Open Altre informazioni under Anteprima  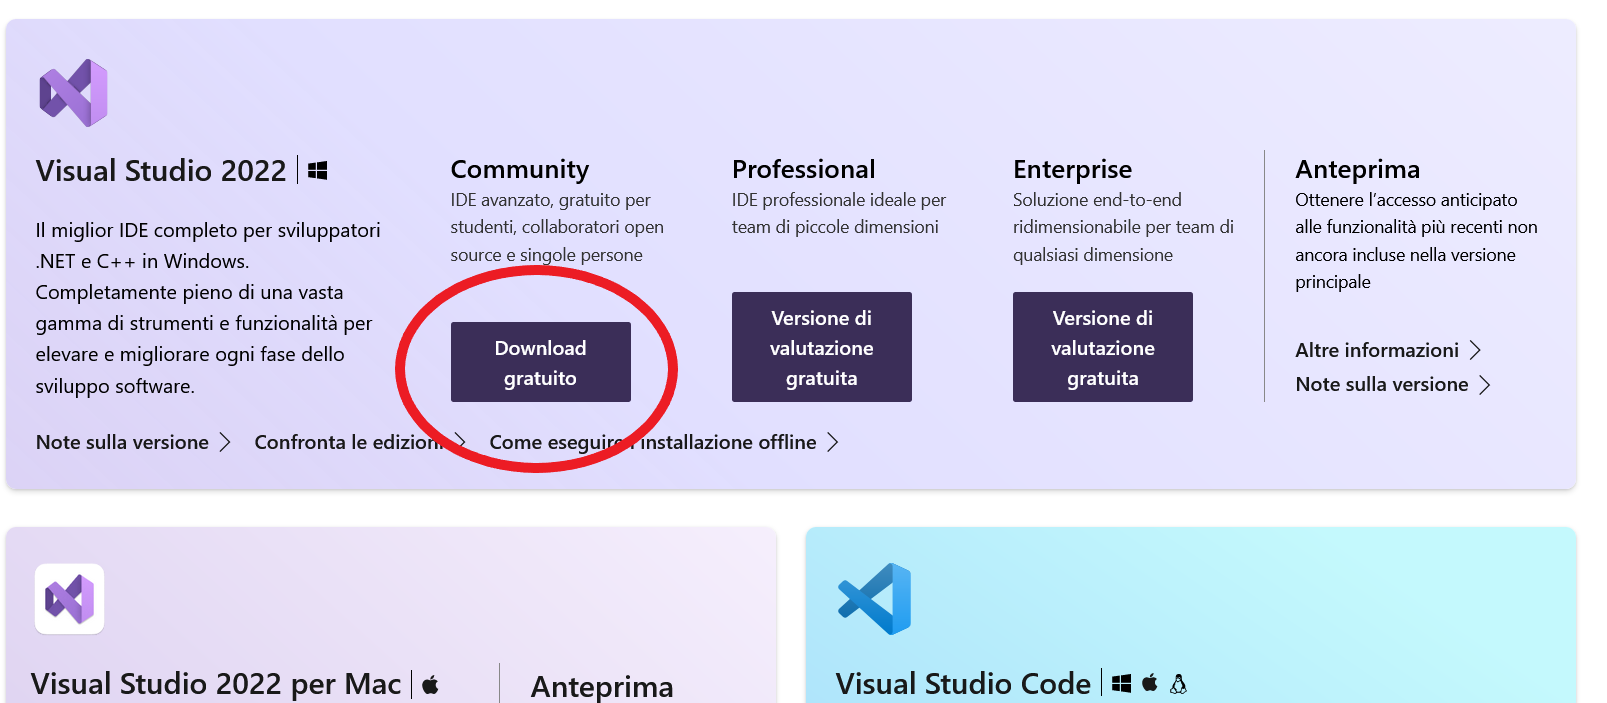pyautogui.click(x=1376, y=350)
